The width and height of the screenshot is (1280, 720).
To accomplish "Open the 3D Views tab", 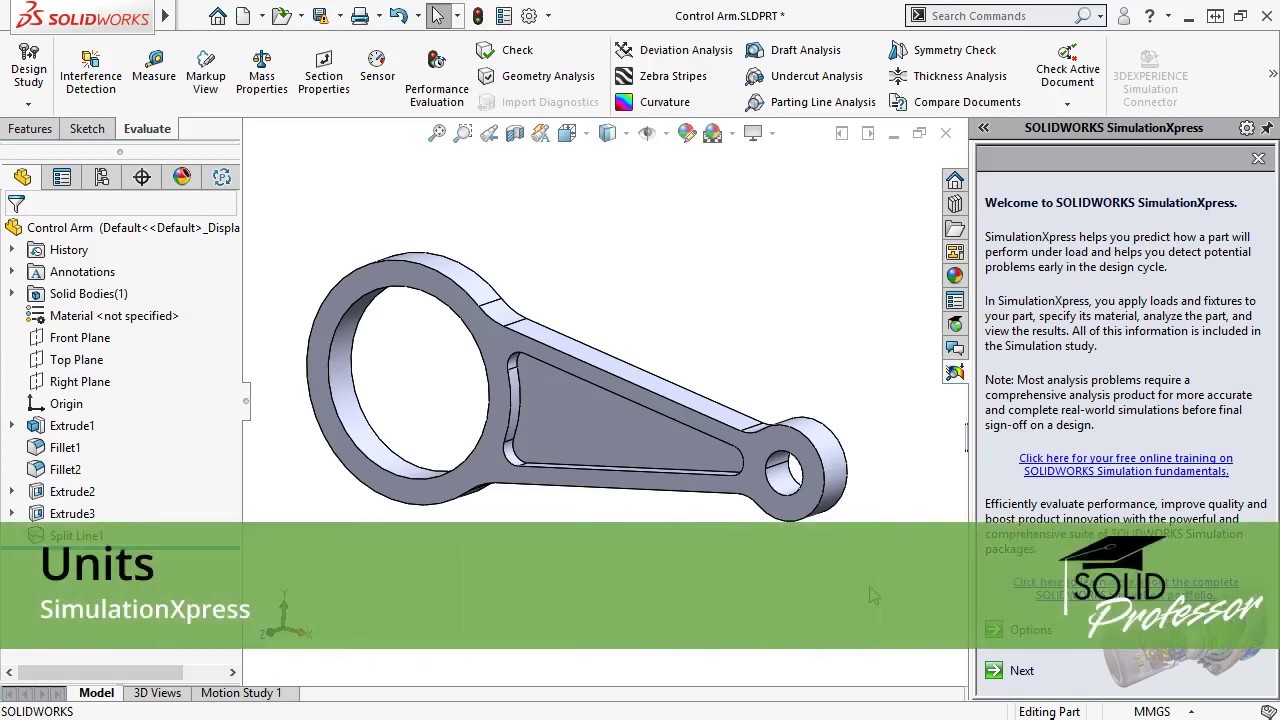I will pyautogui.click(x=157, y=693).
